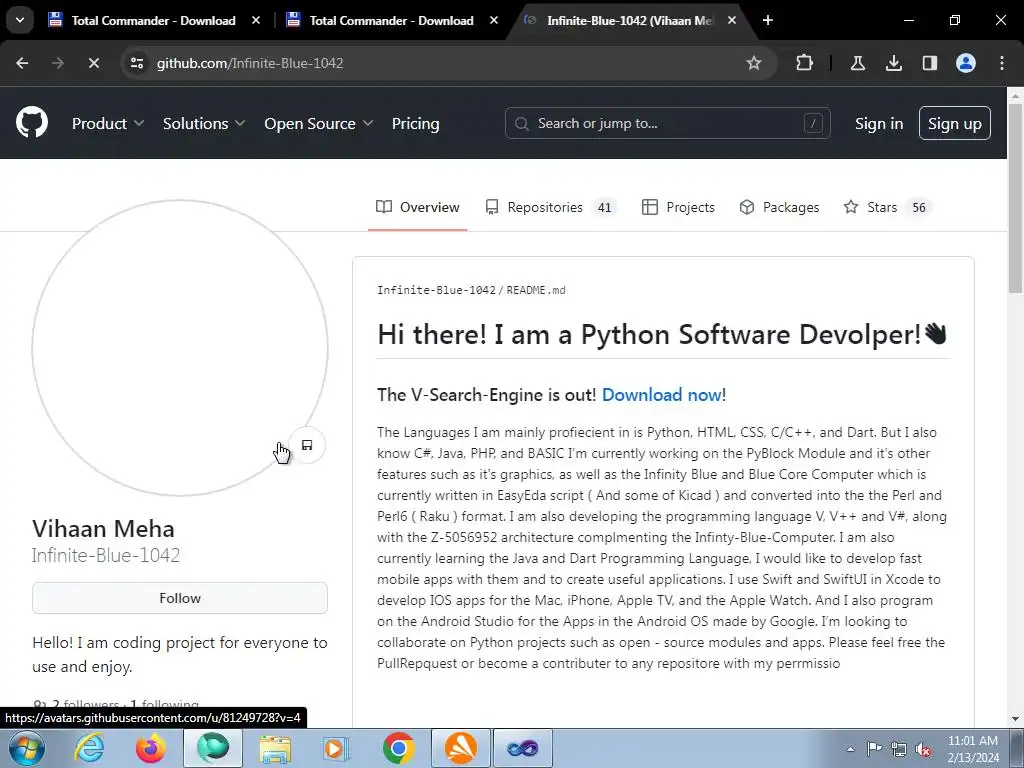Open the Packages tab
Image resolution: width=1024 pixels, height=768 pixels.
[779, 207]
